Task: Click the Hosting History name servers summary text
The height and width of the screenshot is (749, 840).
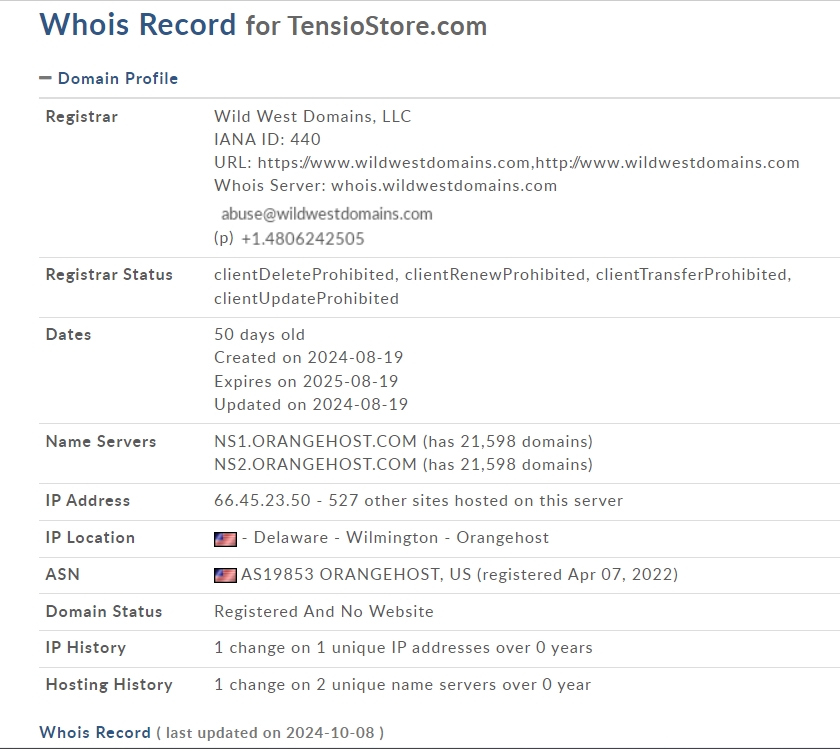Action: point(402,684)
